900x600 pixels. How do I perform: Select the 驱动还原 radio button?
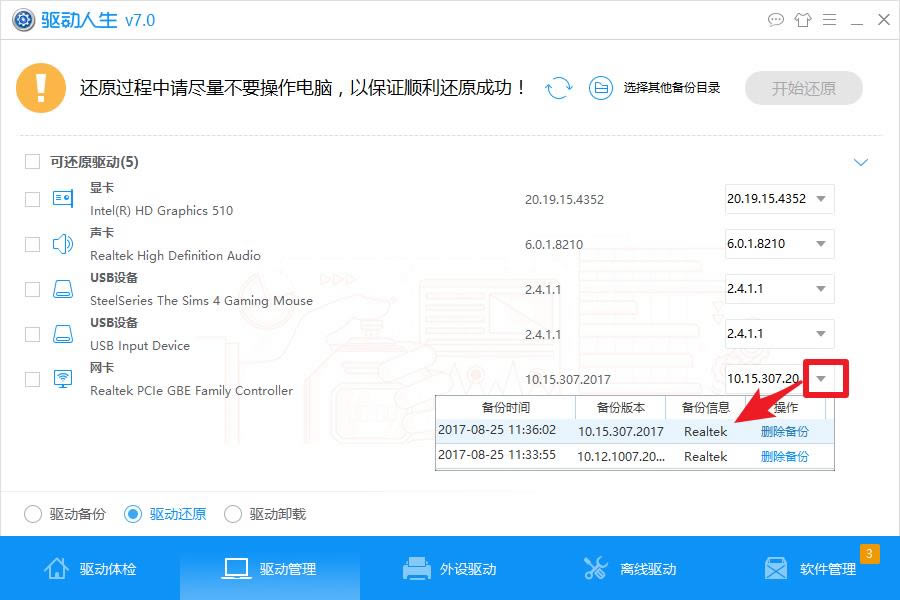coord(133,514)
